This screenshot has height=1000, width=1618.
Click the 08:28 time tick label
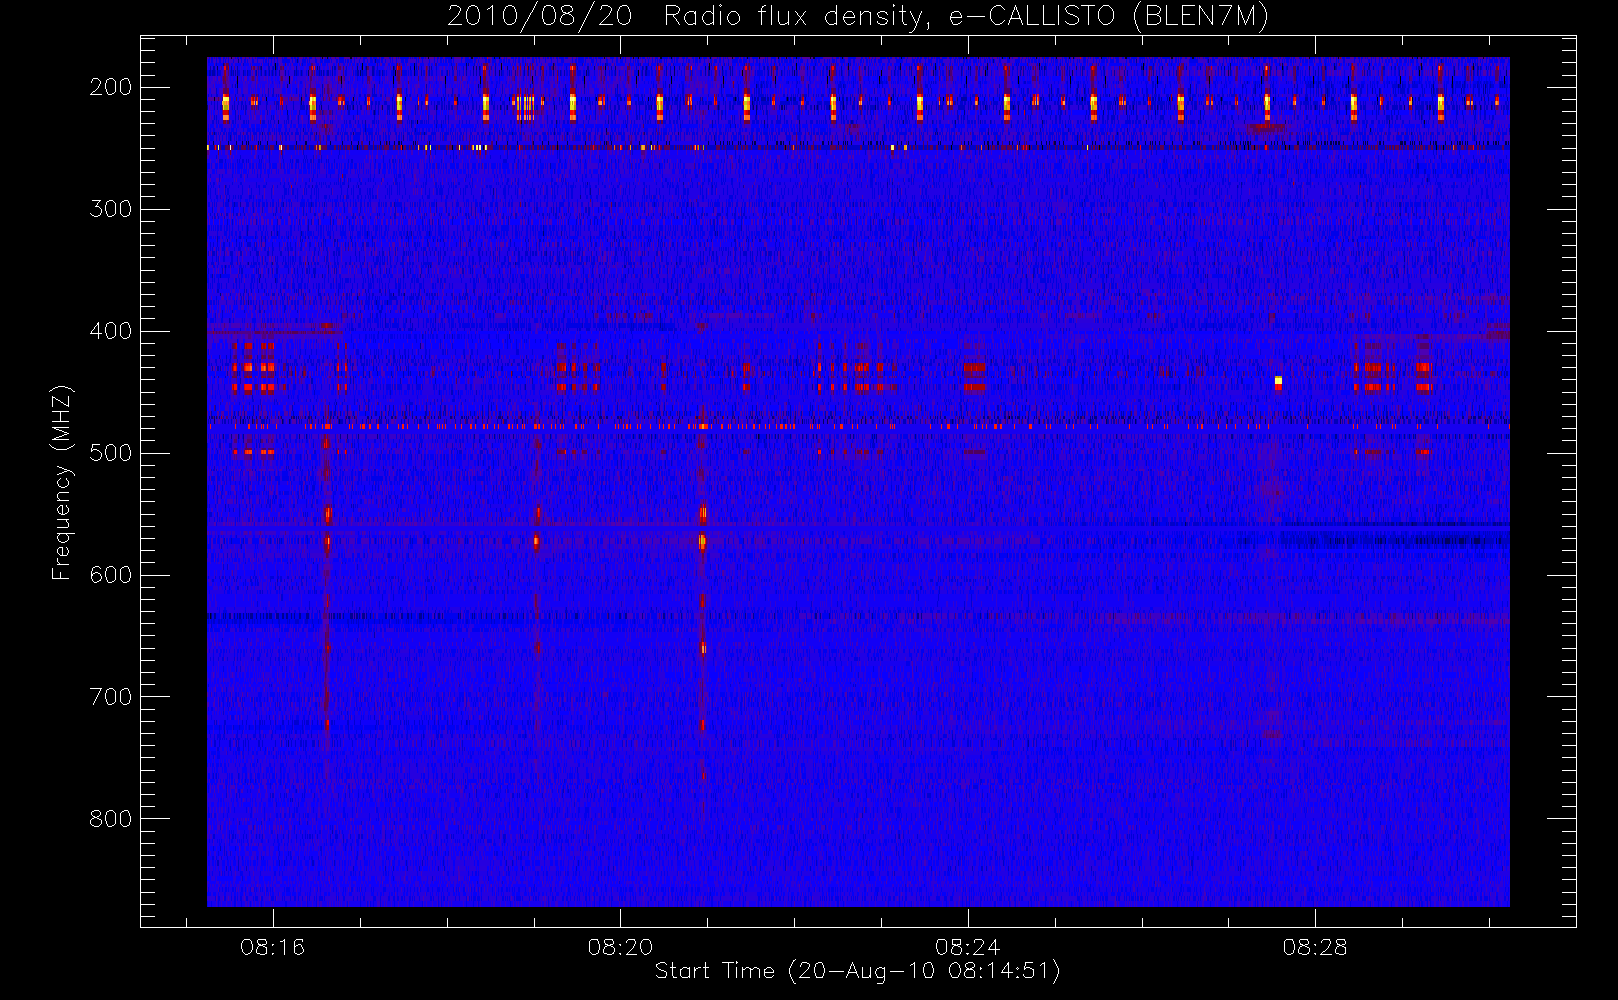point(1315,947)
